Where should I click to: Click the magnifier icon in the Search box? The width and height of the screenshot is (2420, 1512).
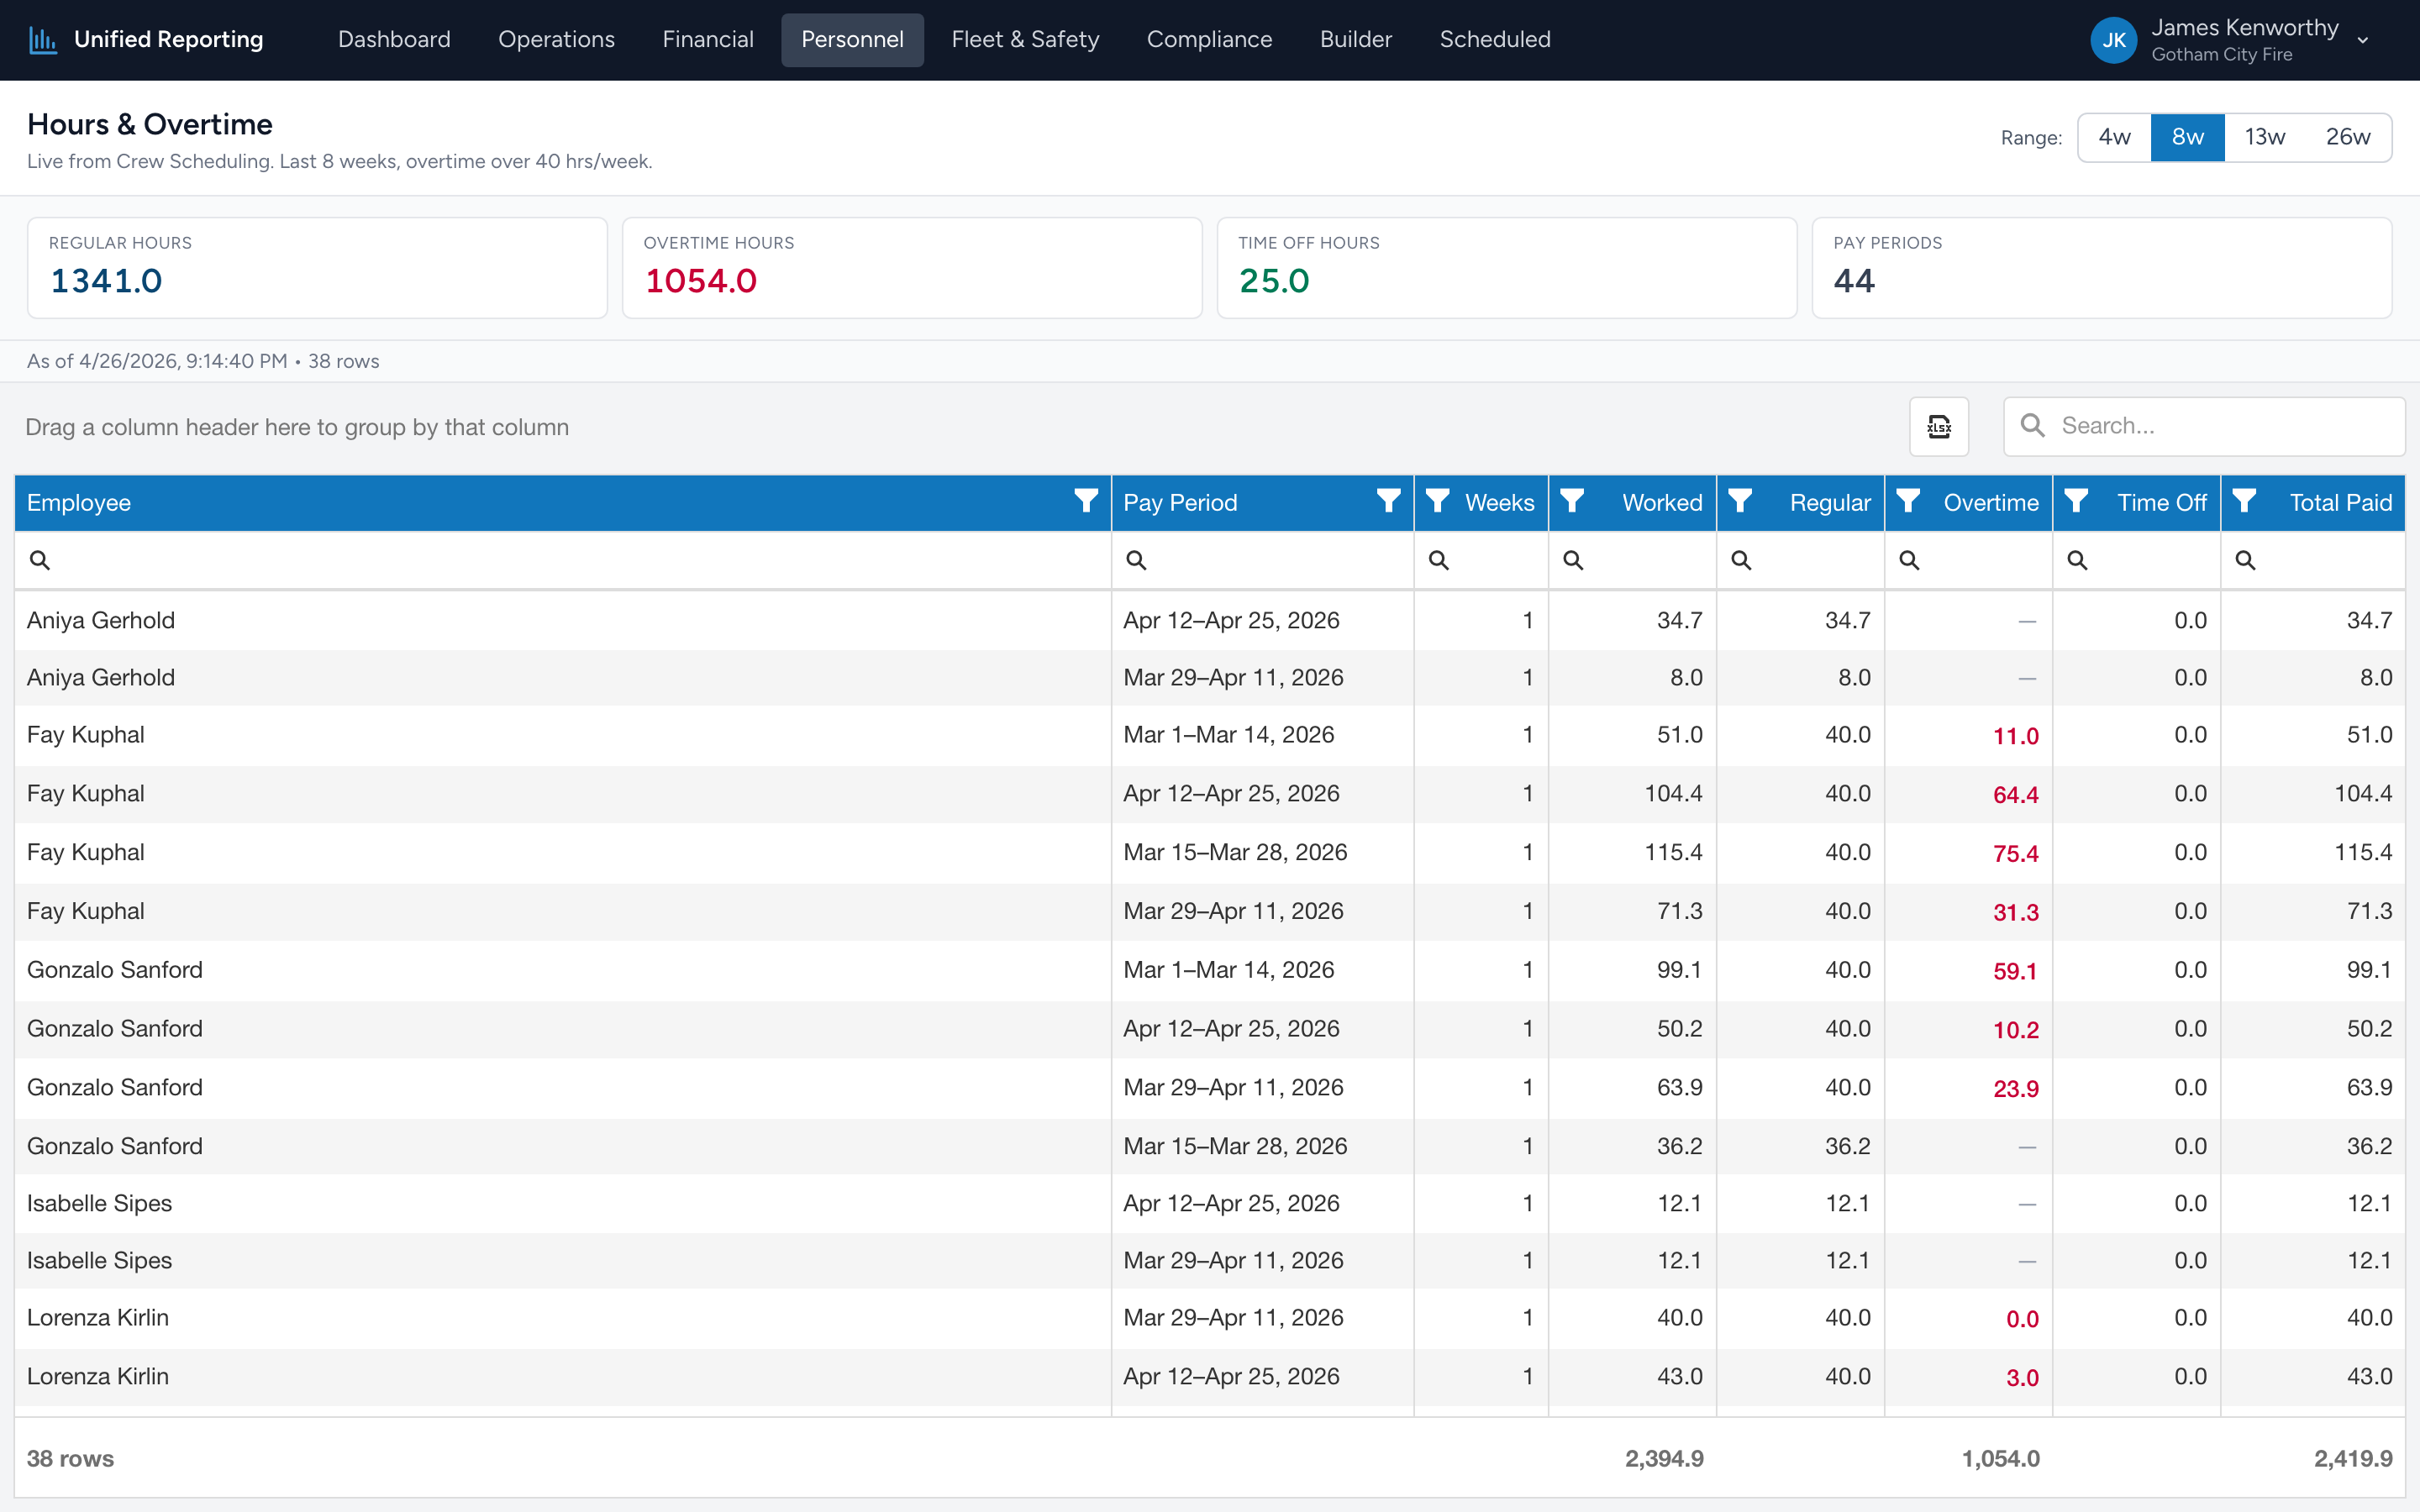[x=2033, y=426]
